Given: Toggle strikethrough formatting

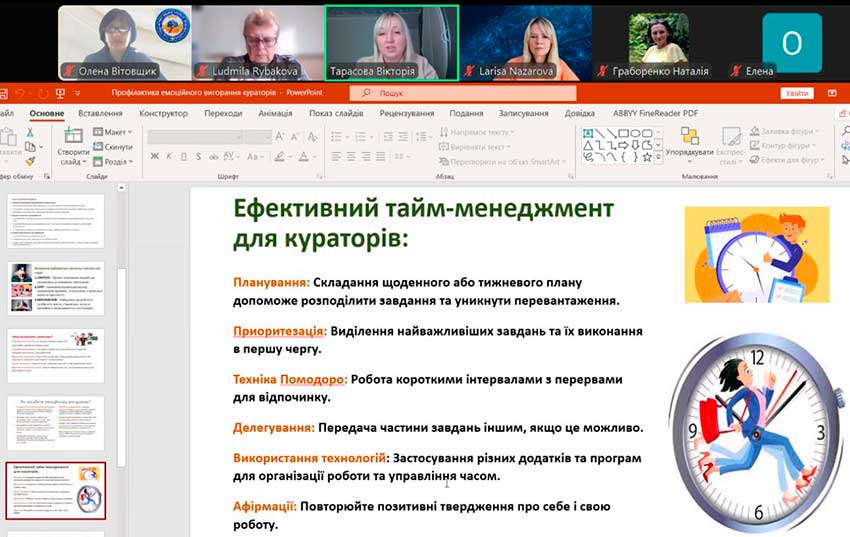Looking at the screenshot, I should click(x=213, y=157).
